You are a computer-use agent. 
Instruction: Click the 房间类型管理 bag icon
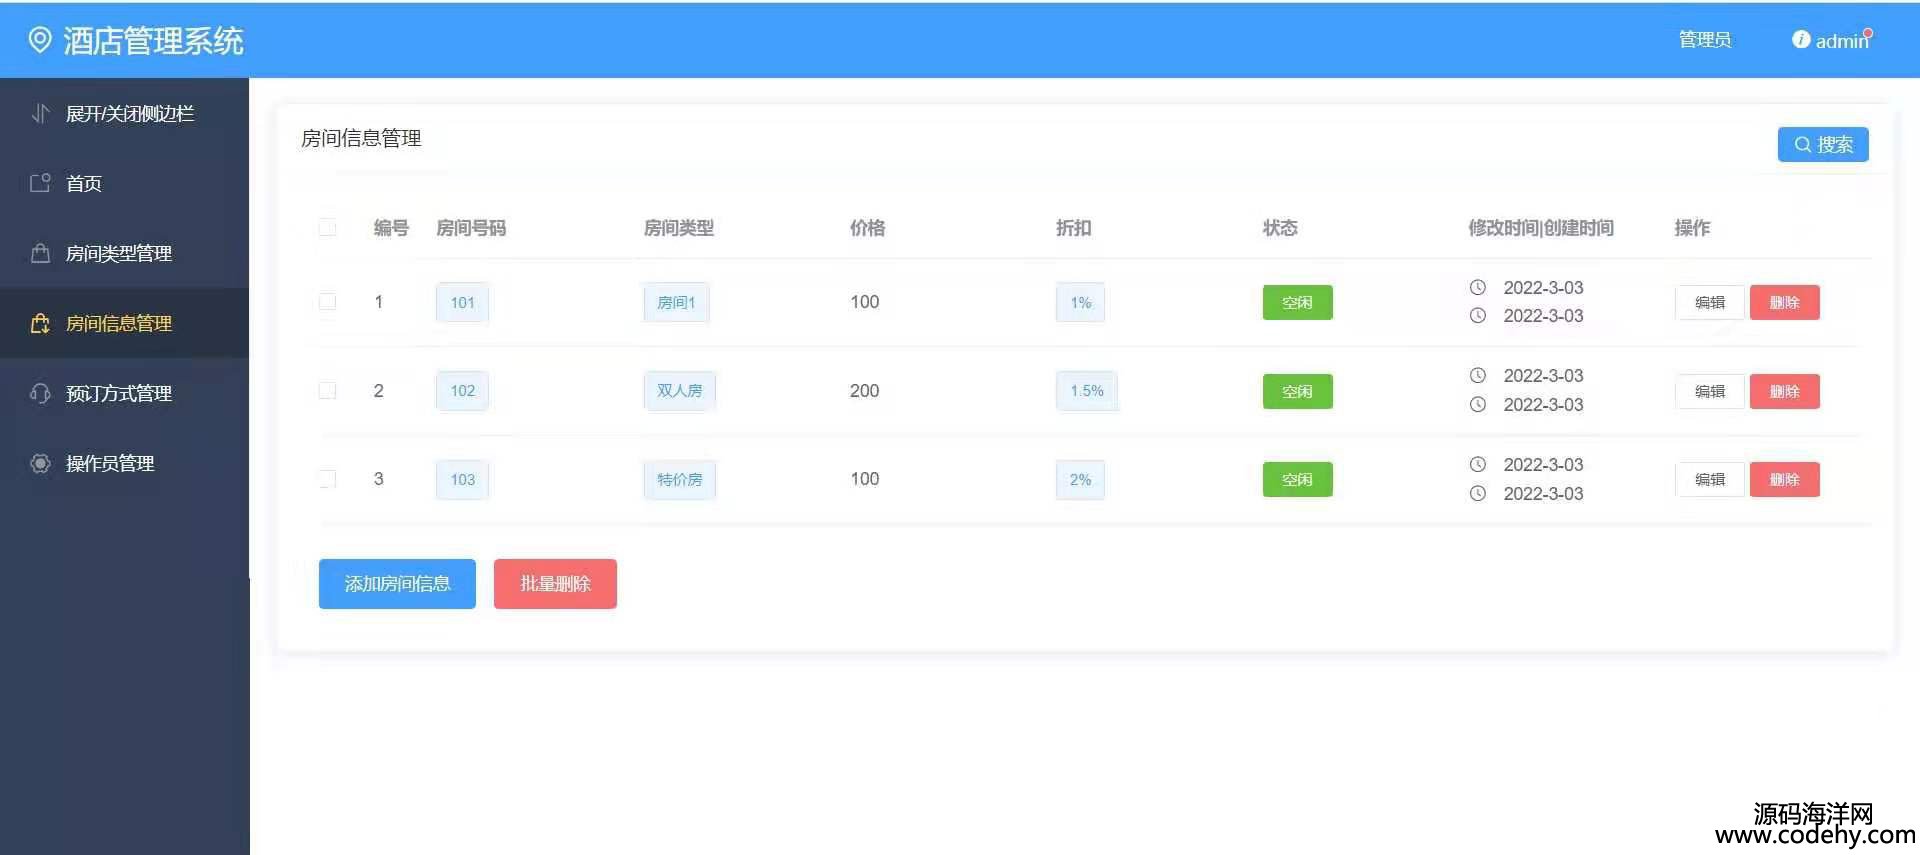click(40, 253)
